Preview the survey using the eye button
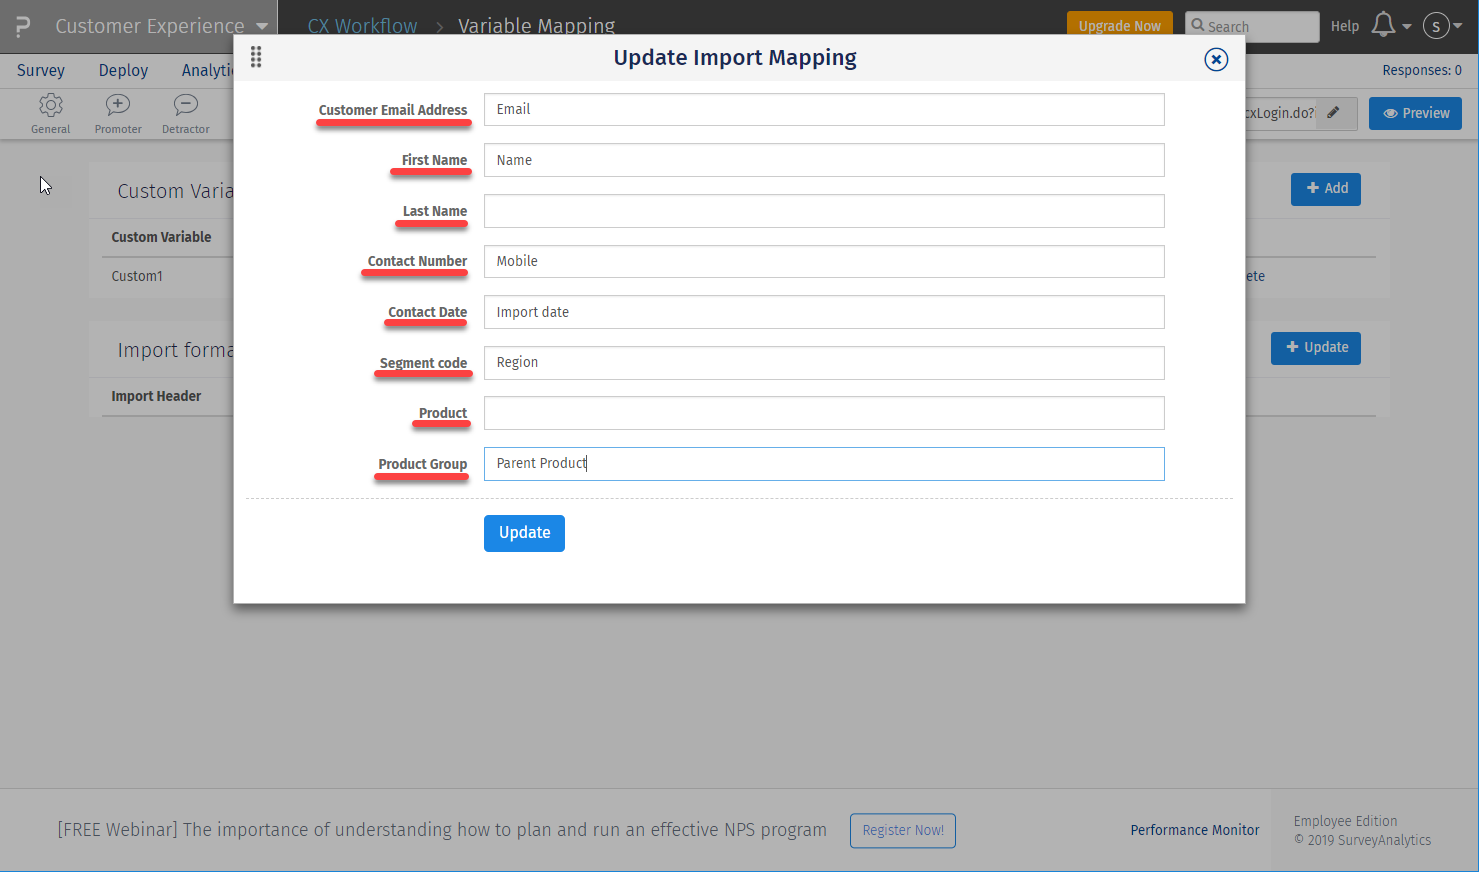Image resolution: width=1479 pixels, height=872 pixels. tap(1415, 113)
